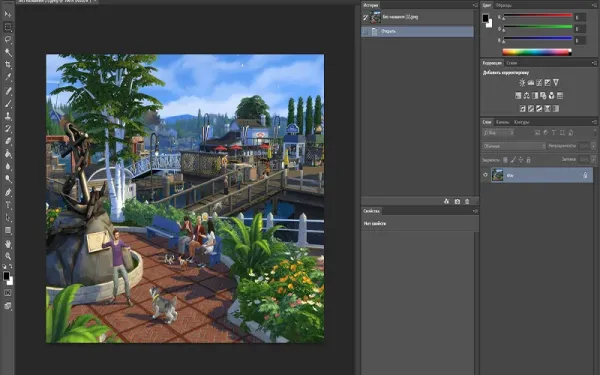Viewport: 600px width, 375px height.
Task: Change screen mode at toolbar bottom
Action: tap(8, 306)
